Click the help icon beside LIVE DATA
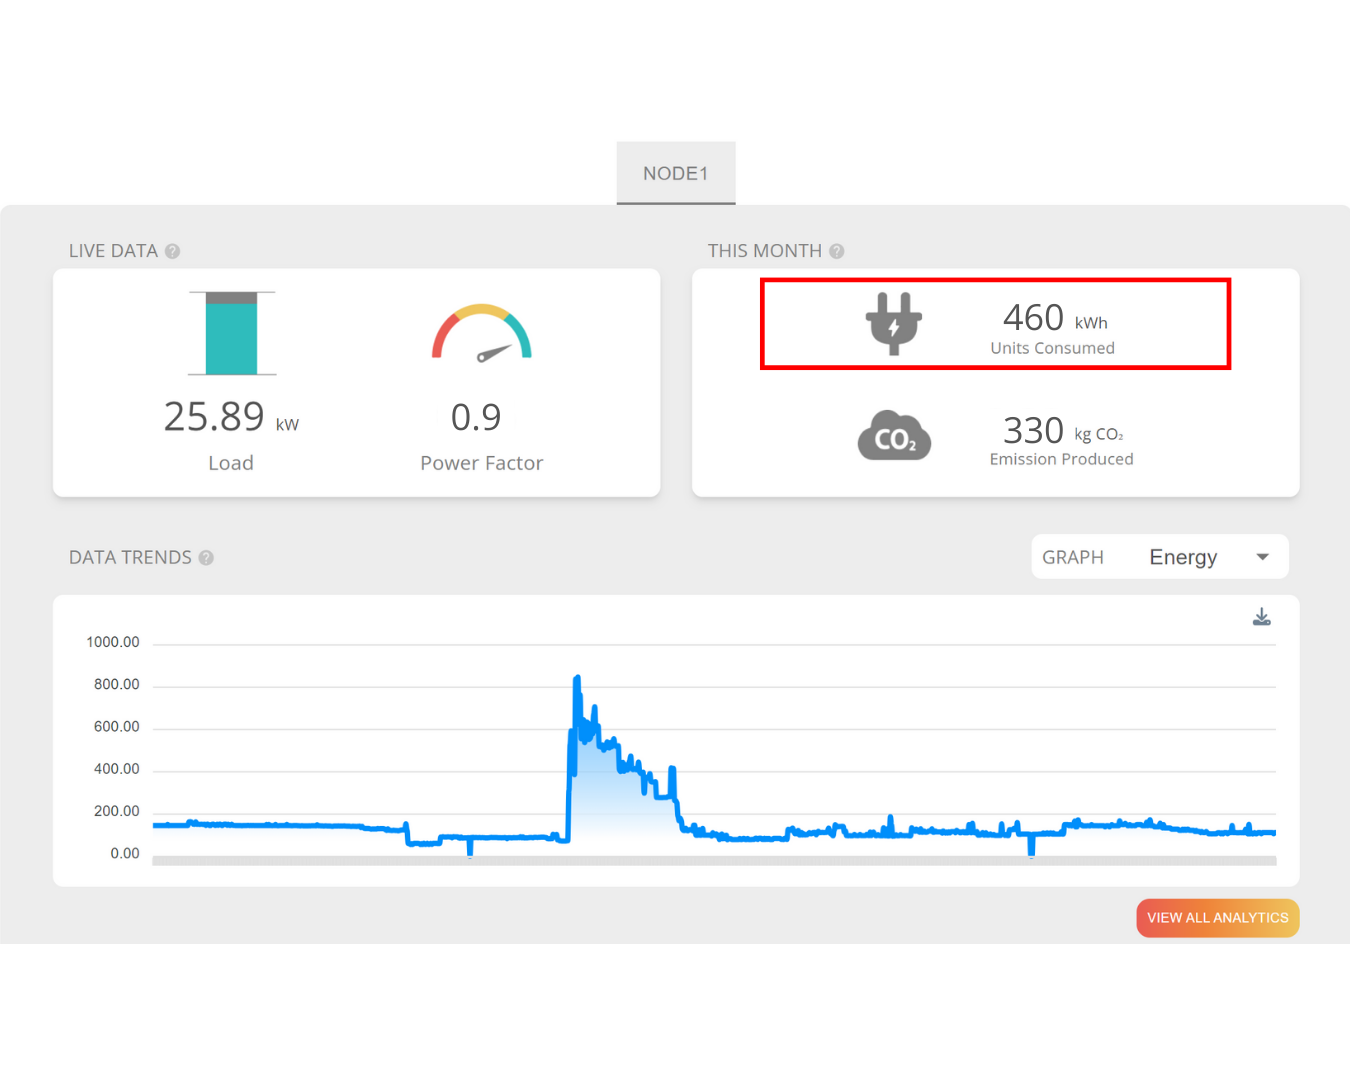 coord(173,251)
